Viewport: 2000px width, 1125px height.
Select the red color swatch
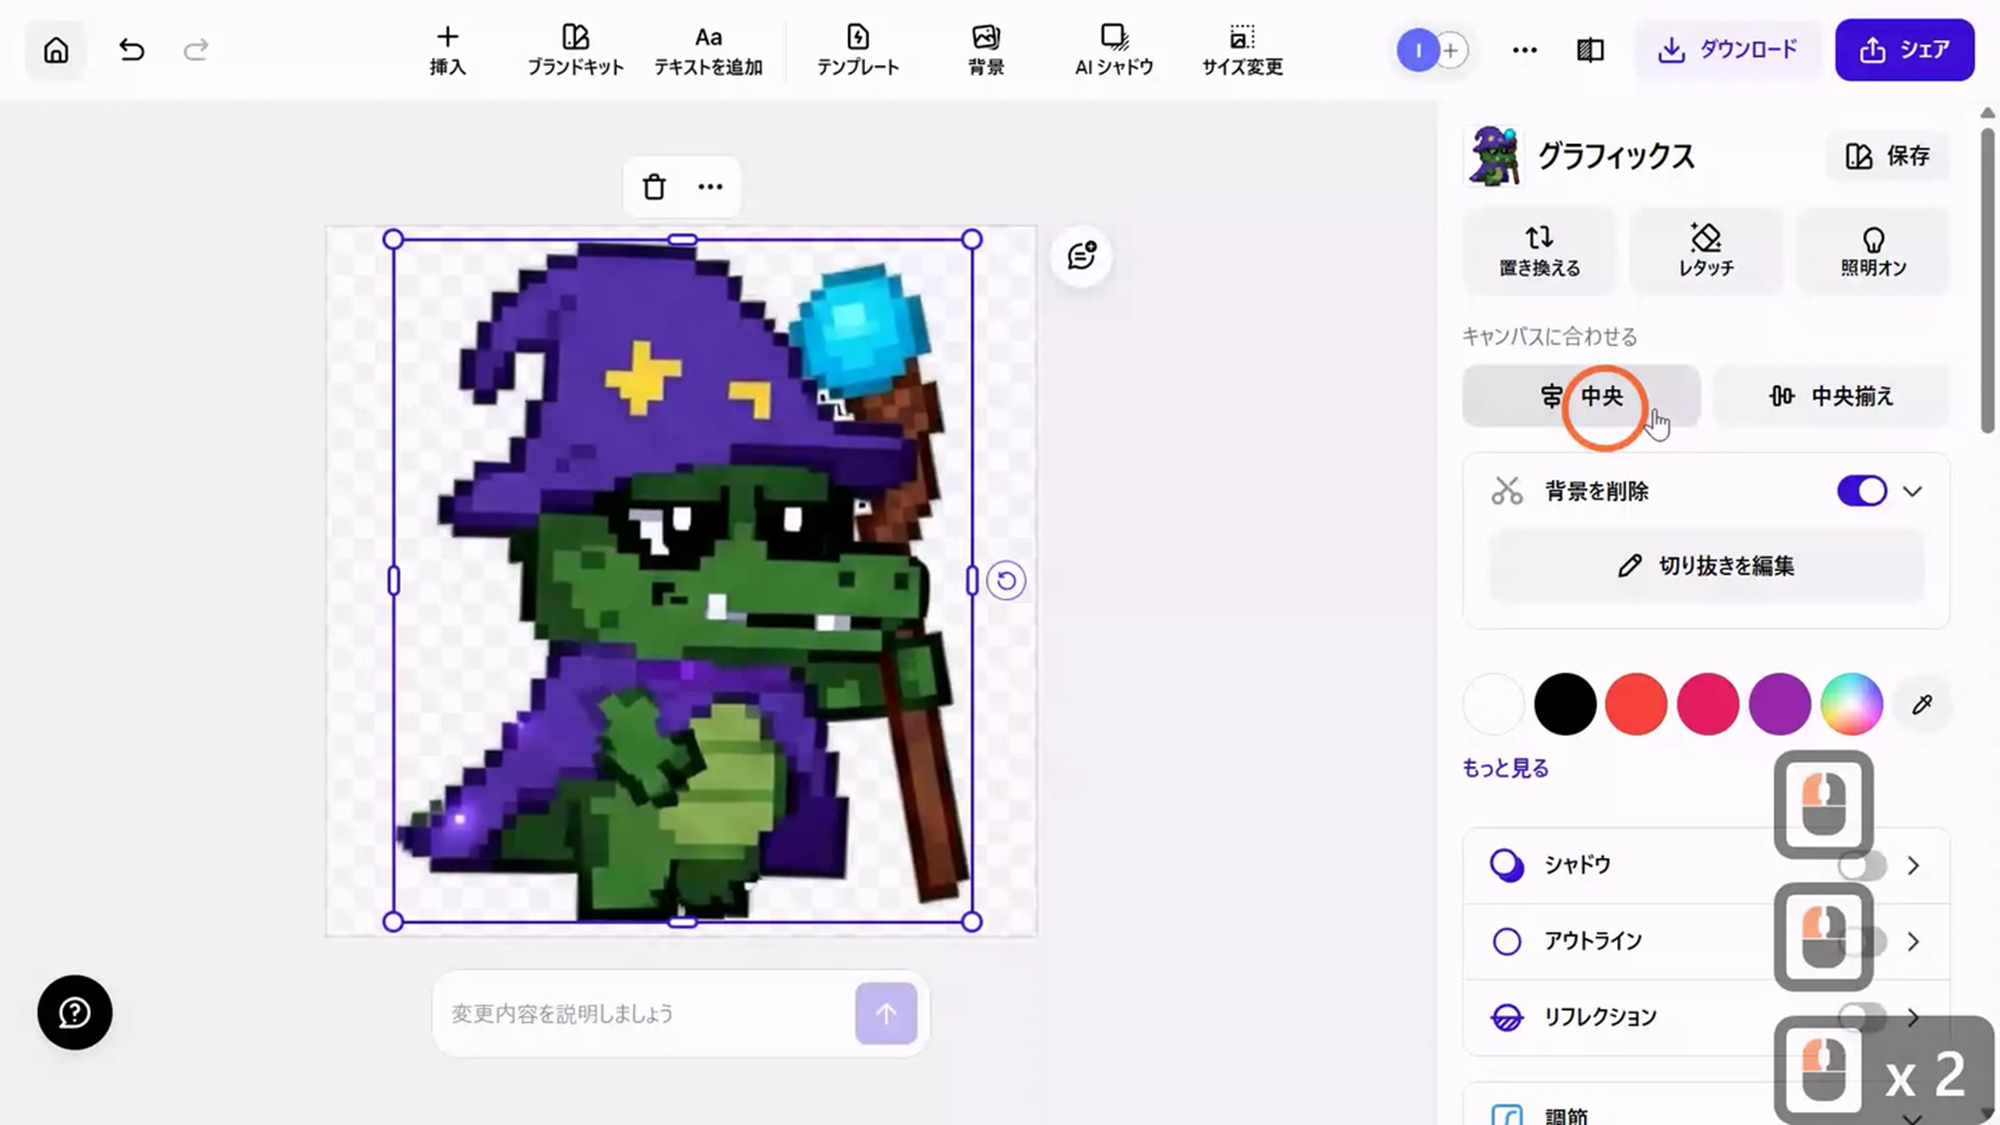pyautogui.click(x=1635, y=704)
